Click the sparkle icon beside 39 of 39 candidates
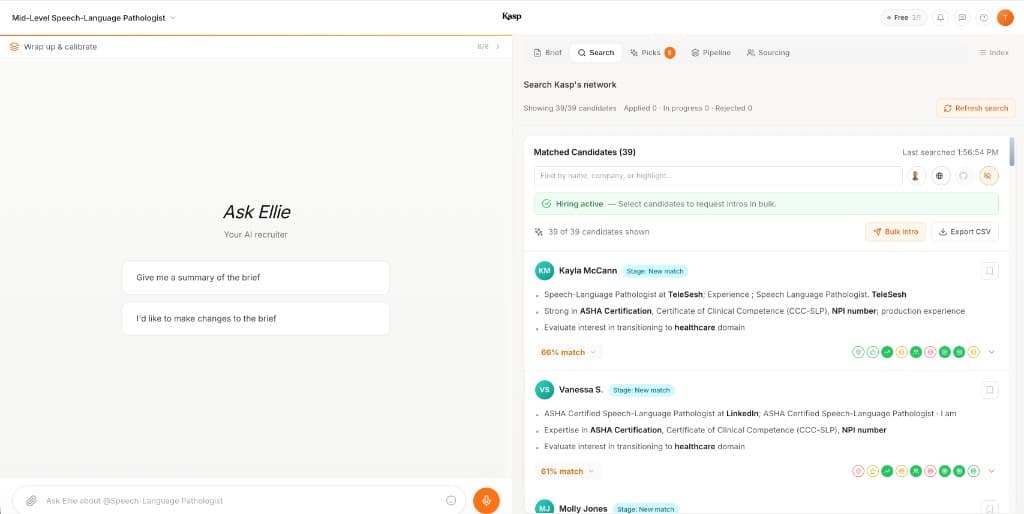 [x=539, y=232]
